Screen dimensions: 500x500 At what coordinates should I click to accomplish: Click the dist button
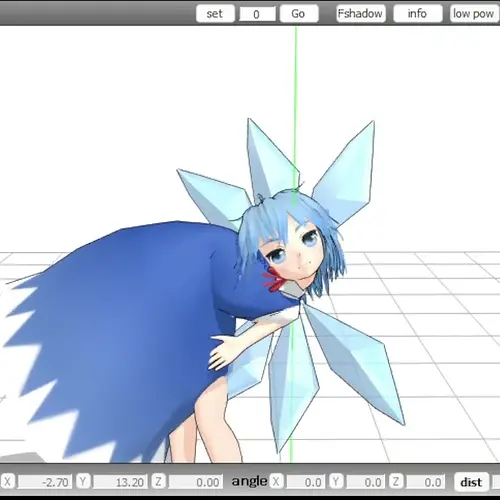[471, 482]
